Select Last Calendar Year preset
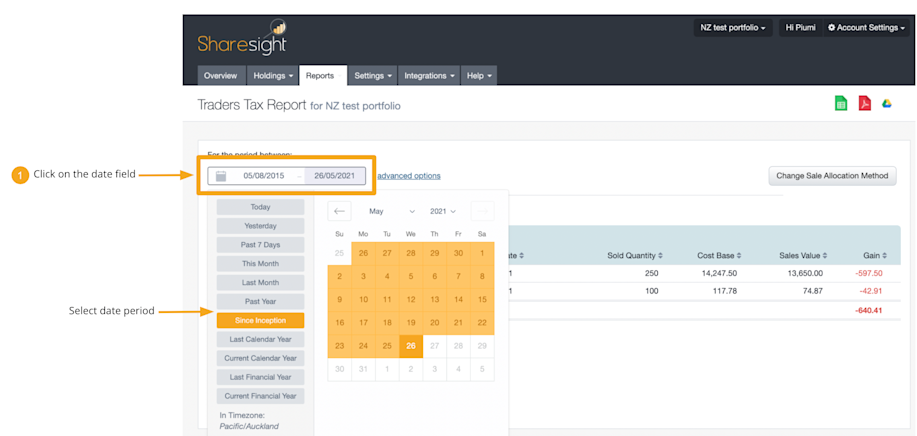Image resolution: width=917 pixels, height=436 pixels. (260, 339)
